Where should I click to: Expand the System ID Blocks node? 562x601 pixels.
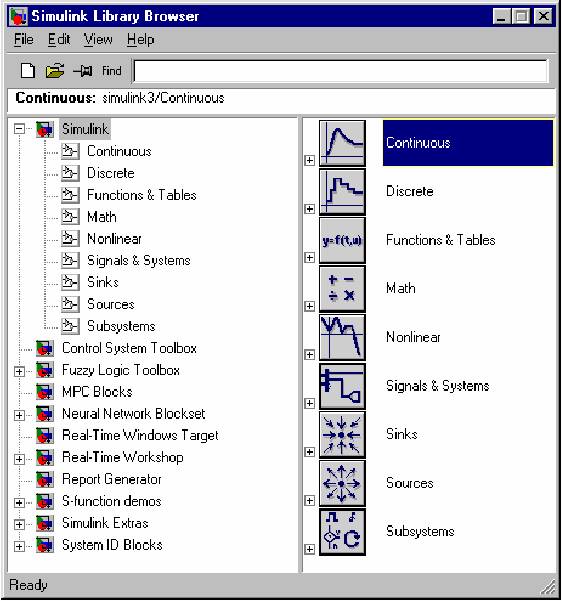pyautogui.click(x=19, y=546)
